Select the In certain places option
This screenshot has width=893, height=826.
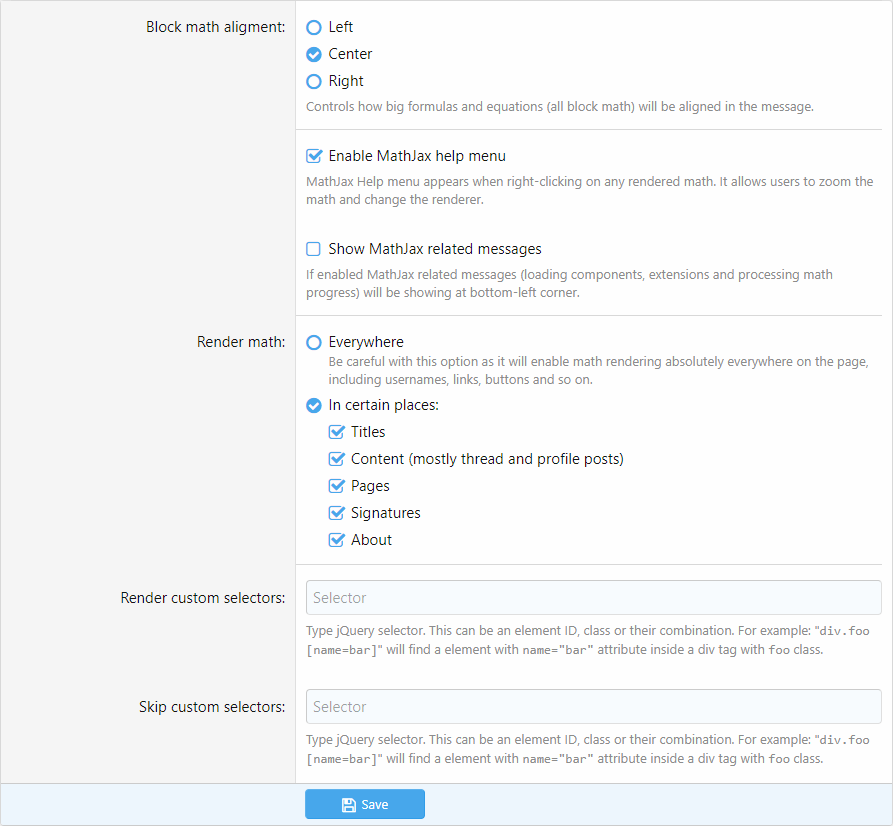click(314, 406)
